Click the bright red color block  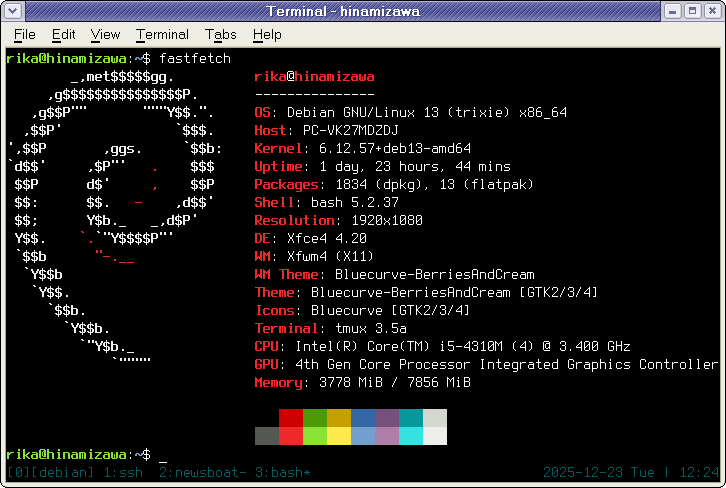tap(291, 436)
